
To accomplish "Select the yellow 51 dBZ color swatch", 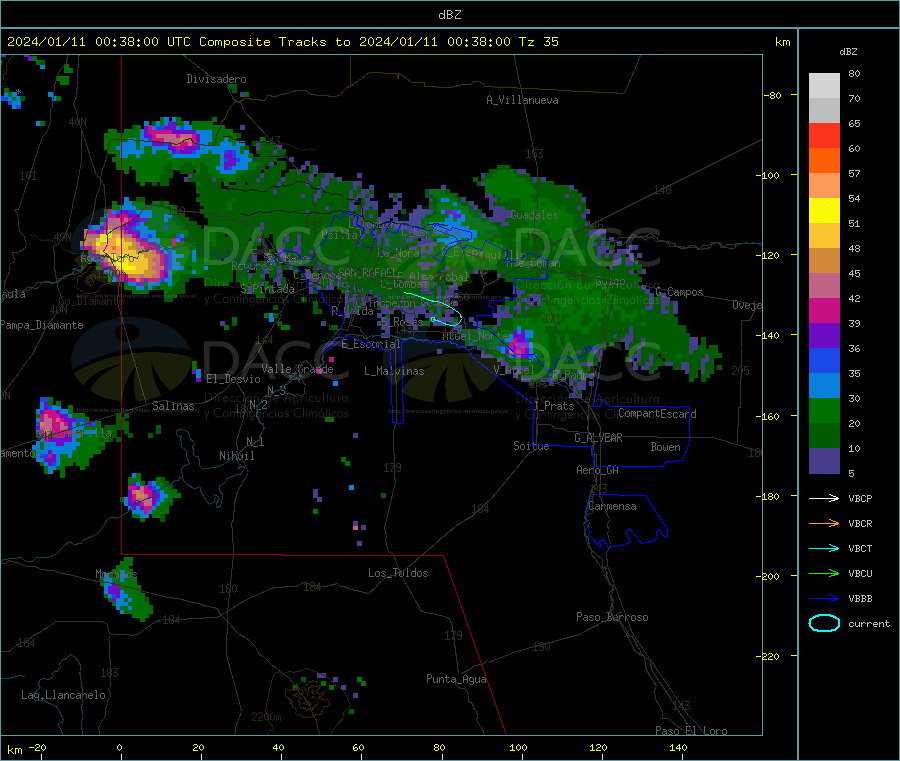I will pos(824,211).
